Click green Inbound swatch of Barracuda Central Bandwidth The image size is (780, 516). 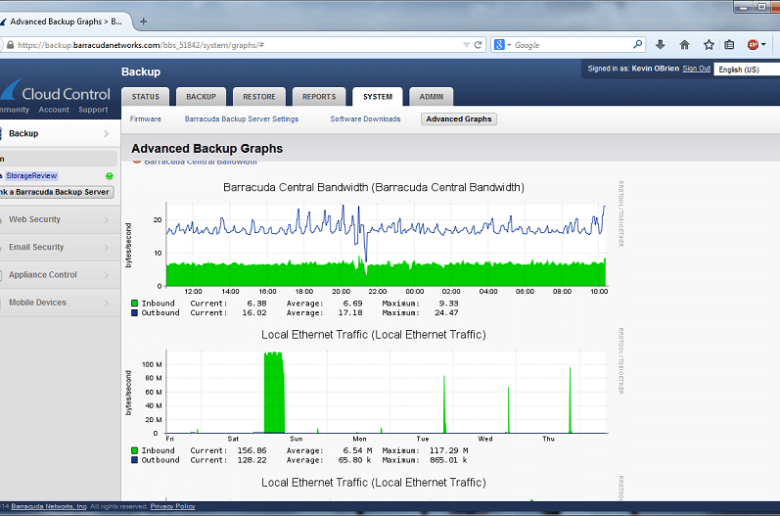(134, 303)
